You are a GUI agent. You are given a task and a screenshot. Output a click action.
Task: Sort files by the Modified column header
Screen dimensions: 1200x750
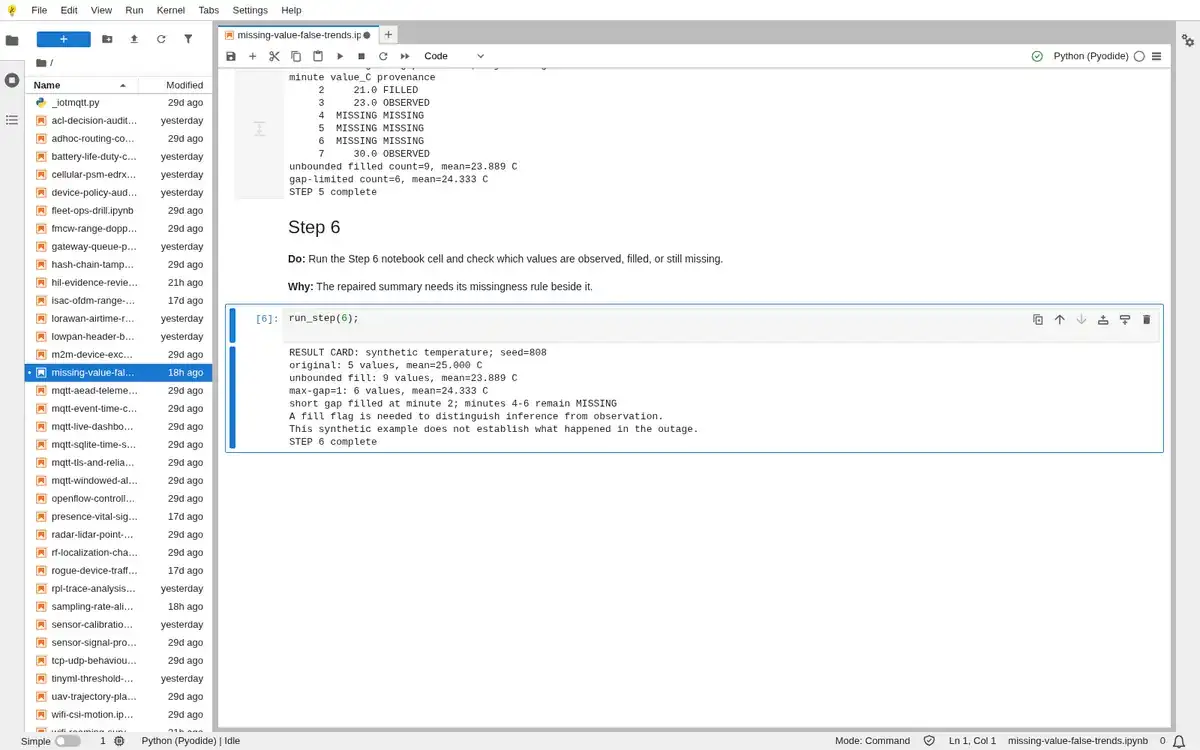tap(174, 85)
